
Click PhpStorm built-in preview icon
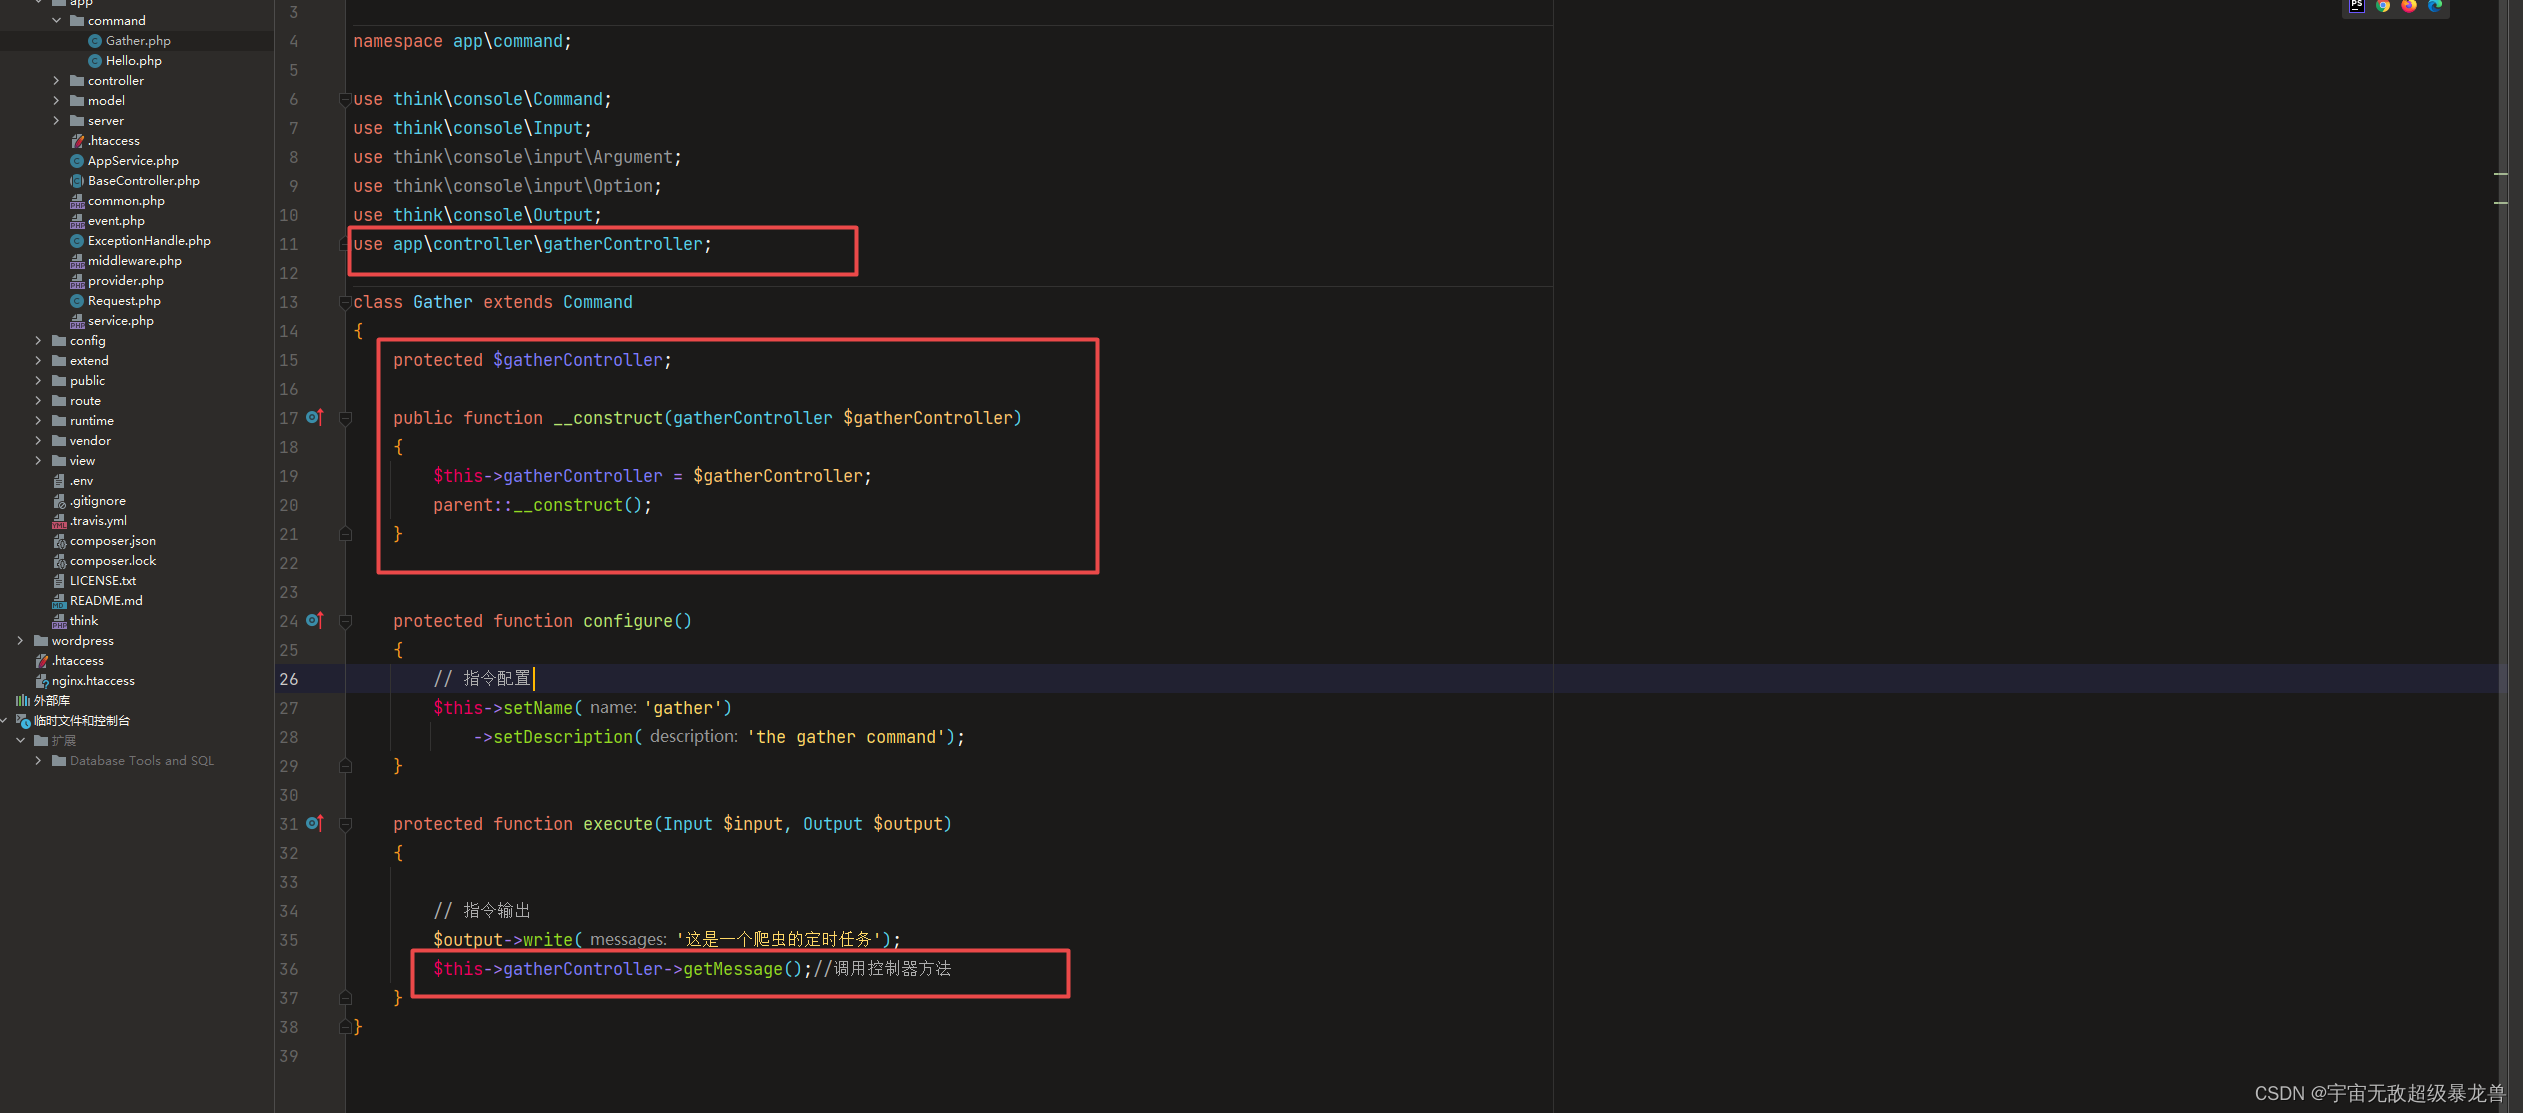click(2357, 5)
